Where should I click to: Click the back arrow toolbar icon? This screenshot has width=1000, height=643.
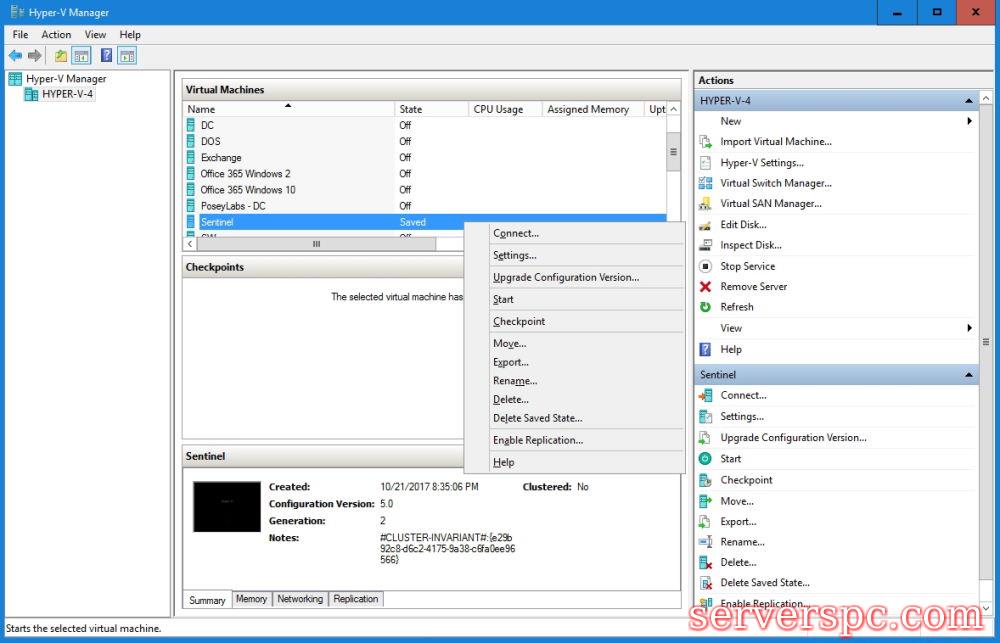[x=15, y=56]
